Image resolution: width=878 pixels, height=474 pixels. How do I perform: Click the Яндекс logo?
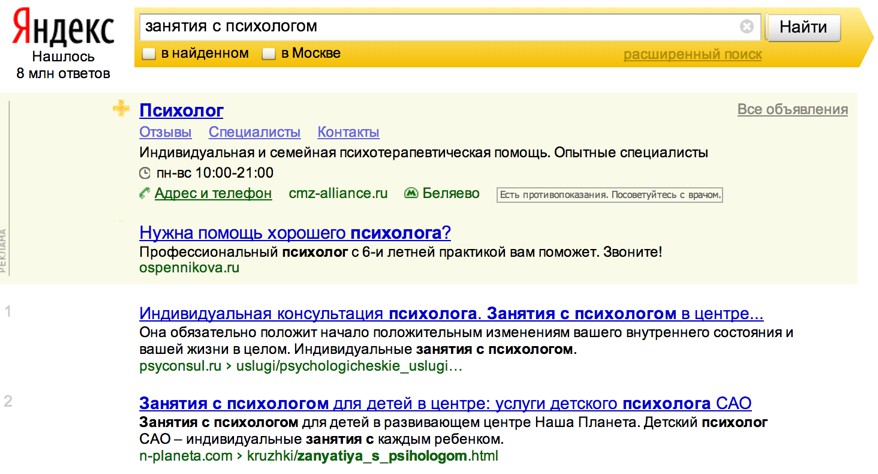tap(63, 28)
